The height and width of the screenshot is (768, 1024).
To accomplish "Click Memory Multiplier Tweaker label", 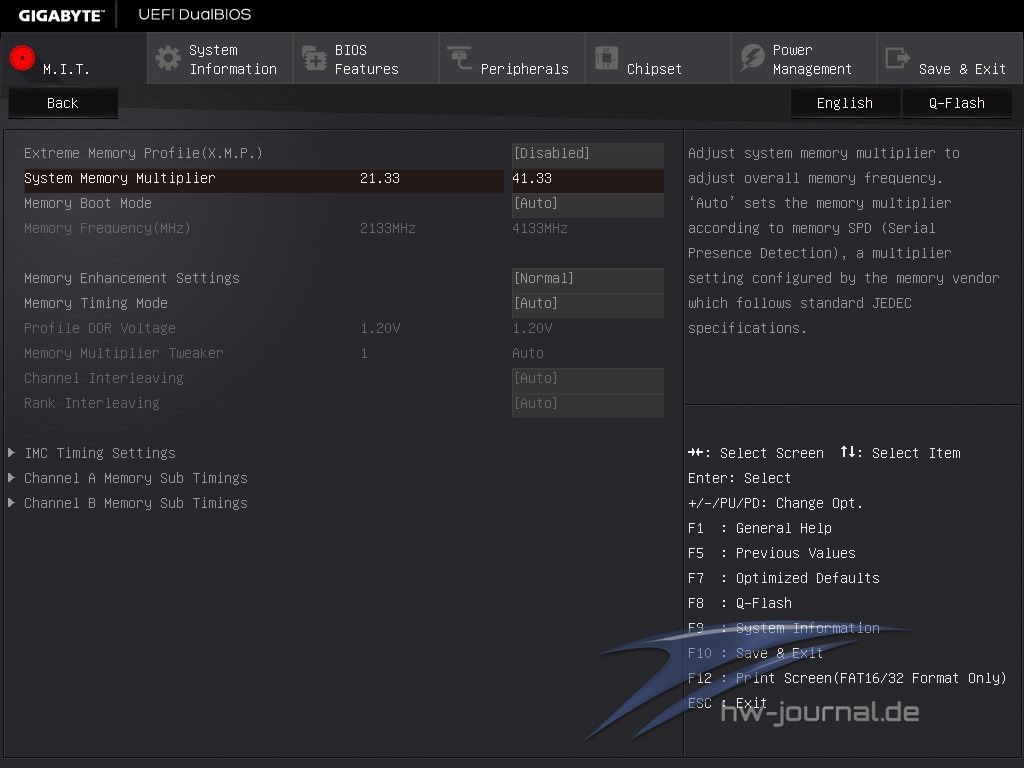I will coord(123,354).
